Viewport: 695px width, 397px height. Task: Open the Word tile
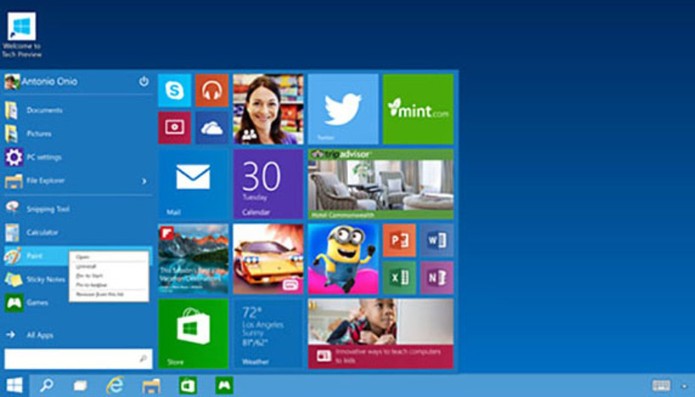click(437, 240)
